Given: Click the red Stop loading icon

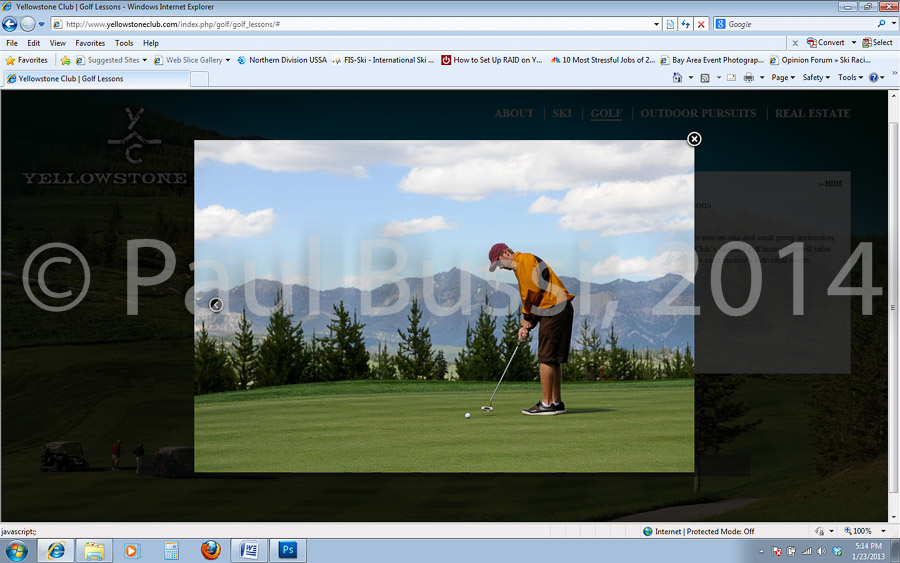Looking at the screenshot, I should pyautogui.click(x=701, y=24).
